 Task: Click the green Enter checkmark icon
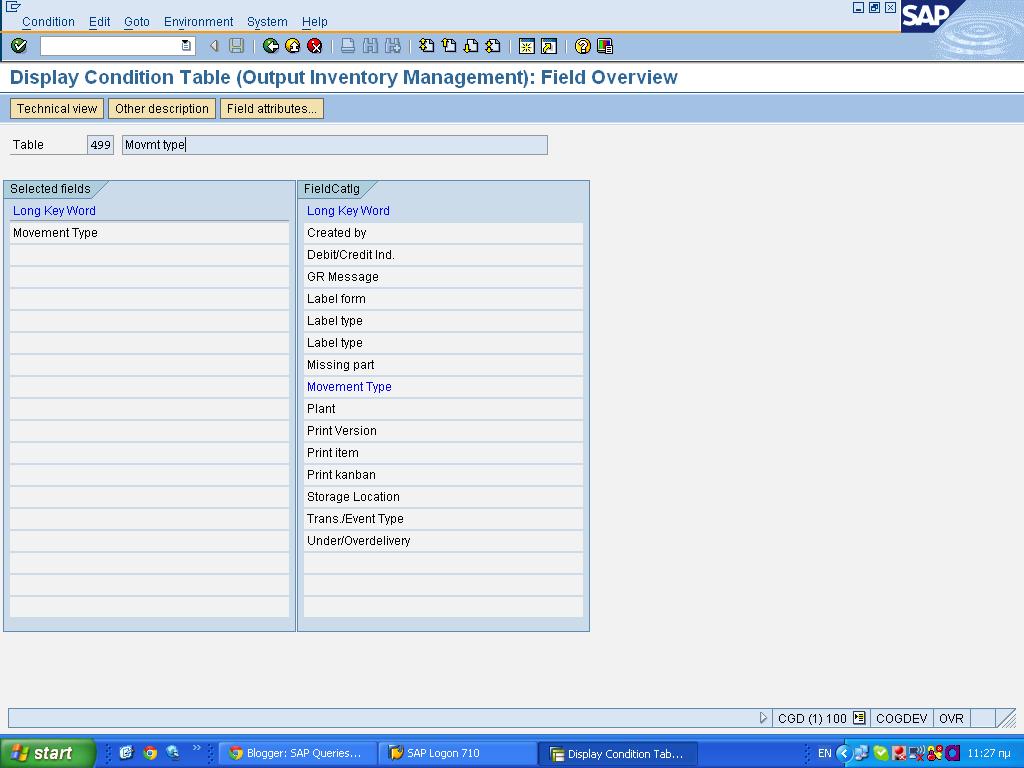(x=19, y=46)
